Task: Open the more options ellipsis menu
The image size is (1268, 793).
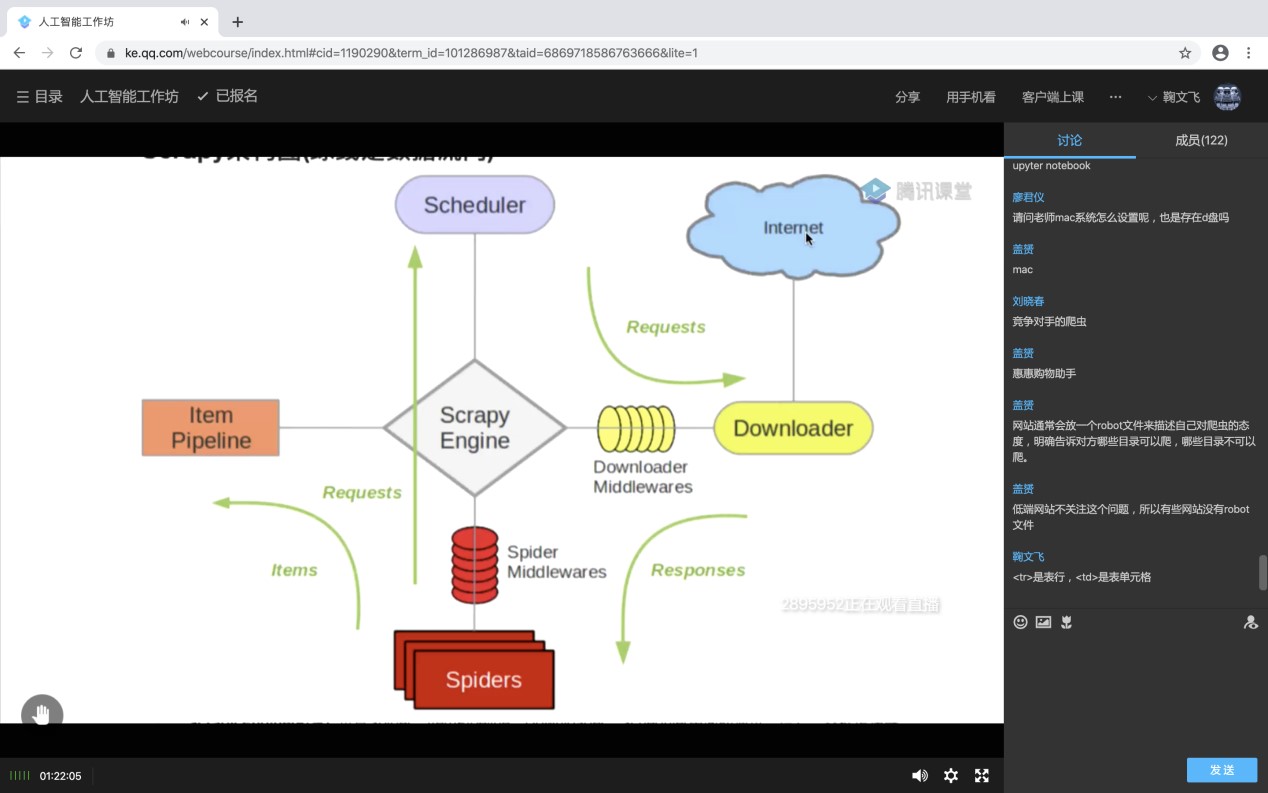Action: (x=1115, y=97)
